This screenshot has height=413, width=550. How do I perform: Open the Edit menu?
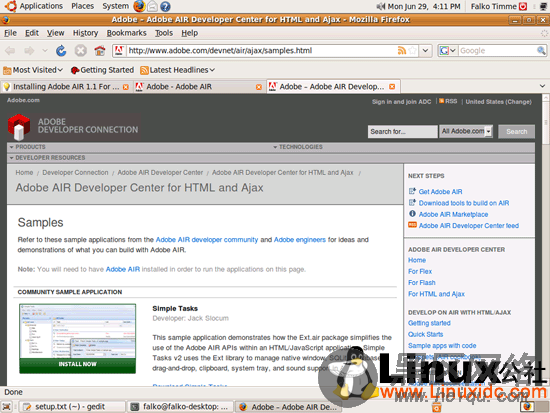point(32,33)
